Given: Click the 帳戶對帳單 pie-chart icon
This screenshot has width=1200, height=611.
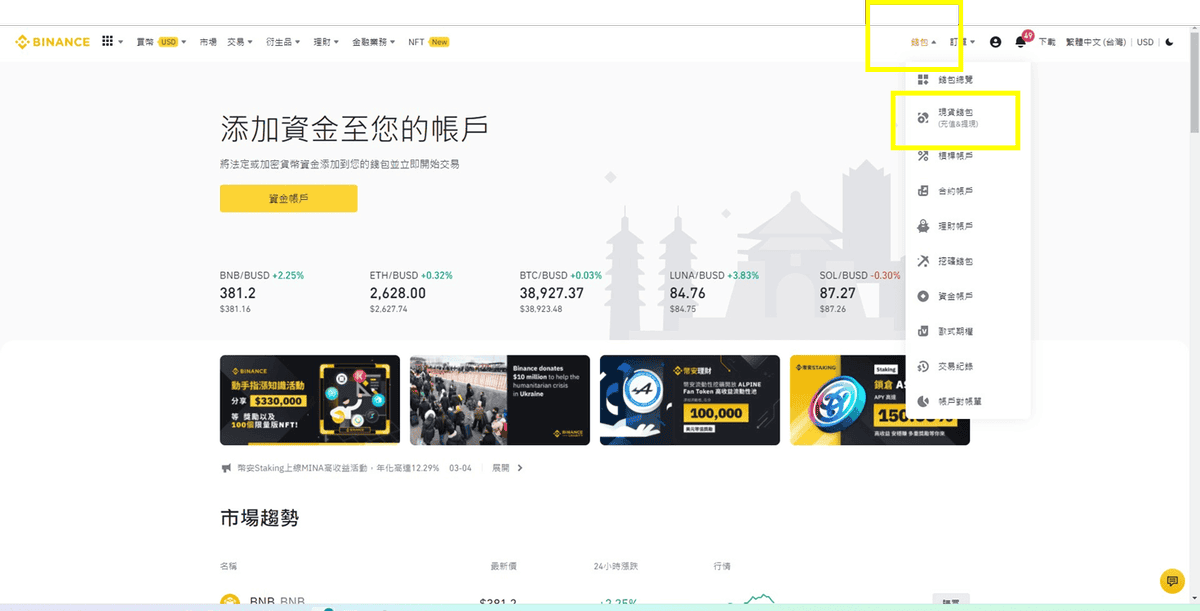Looking at the screenshot, I should point(923,401).
